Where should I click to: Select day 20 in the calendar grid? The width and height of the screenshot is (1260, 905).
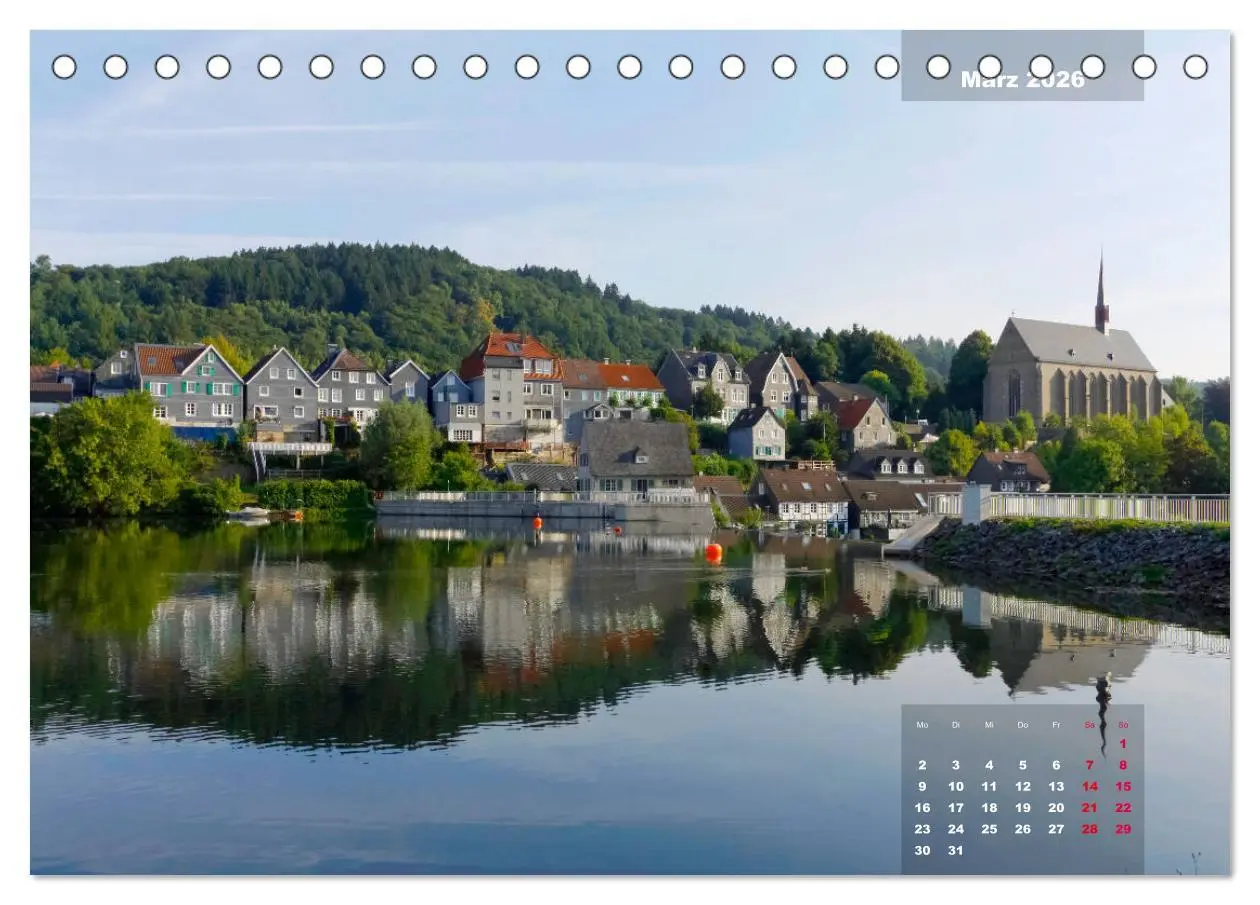(1056, 808)
